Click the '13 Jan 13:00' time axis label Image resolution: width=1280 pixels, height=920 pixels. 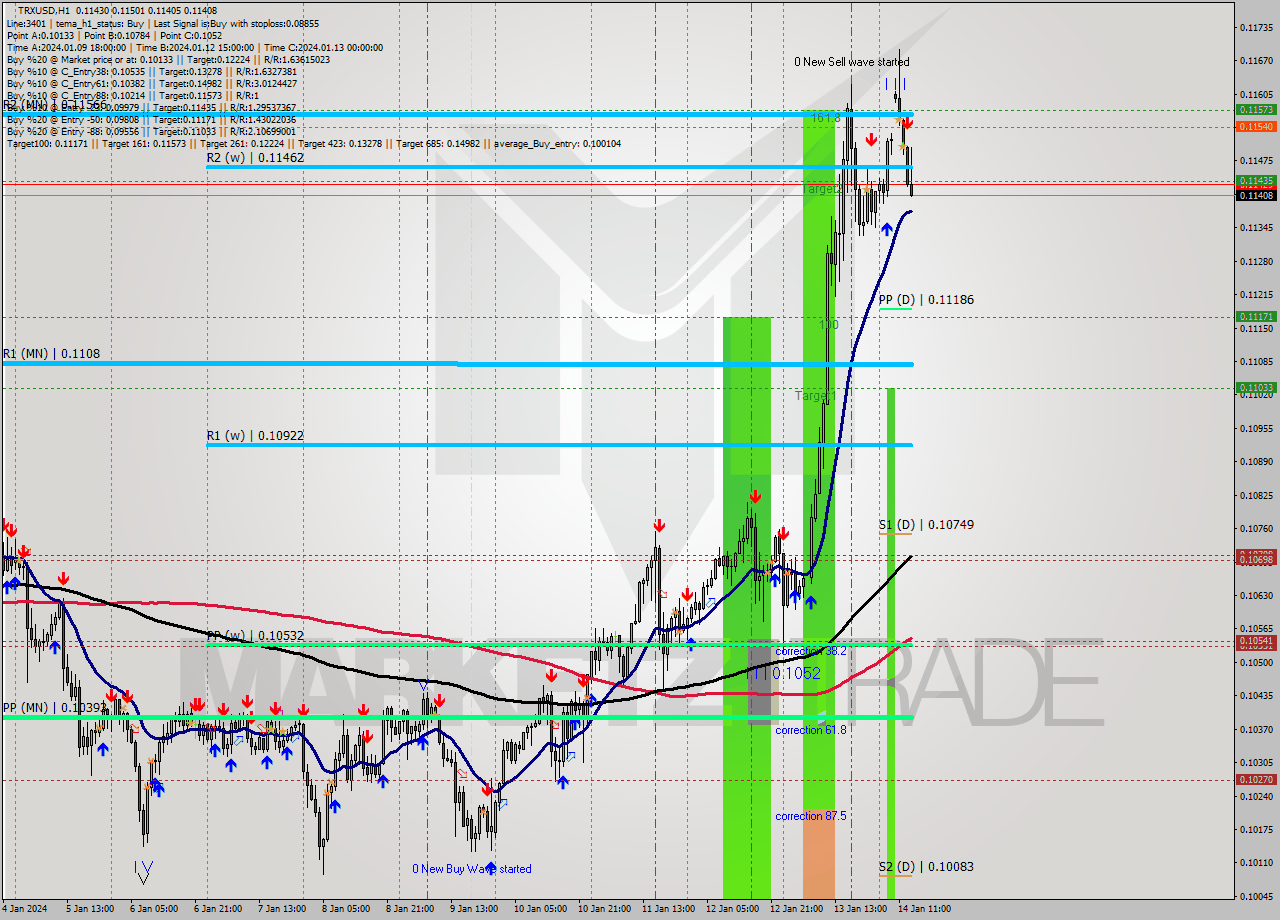click(860, 909)
